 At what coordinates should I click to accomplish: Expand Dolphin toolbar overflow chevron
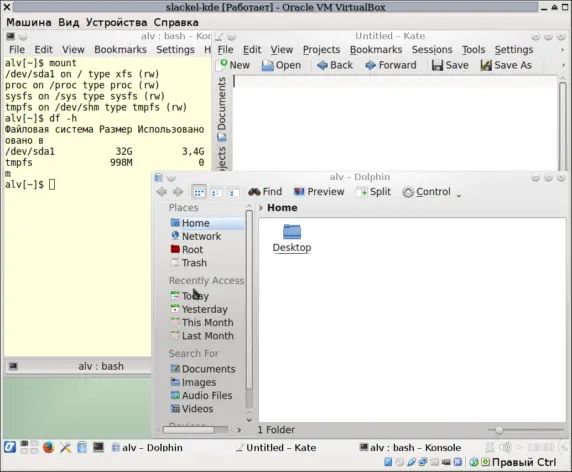pos(459,196)
